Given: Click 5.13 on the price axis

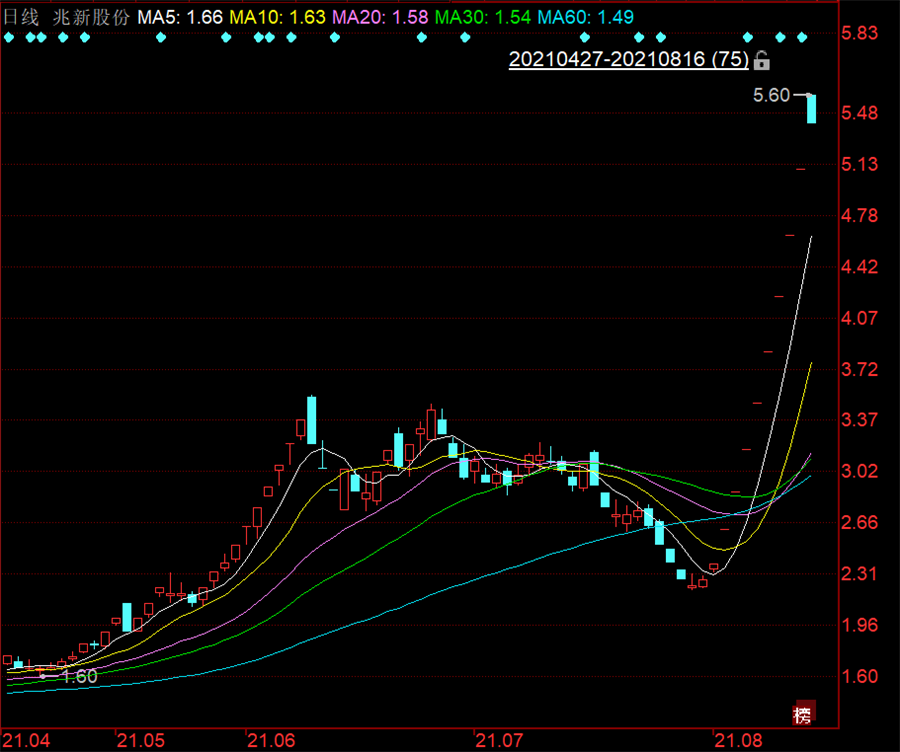Looking at the screenshot, I should tap(859, 164).
